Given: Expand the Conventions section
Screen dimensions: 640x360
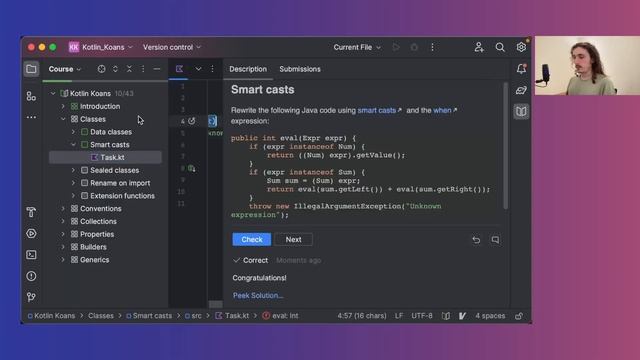Looking at the screenshot, I should [63, 209].
